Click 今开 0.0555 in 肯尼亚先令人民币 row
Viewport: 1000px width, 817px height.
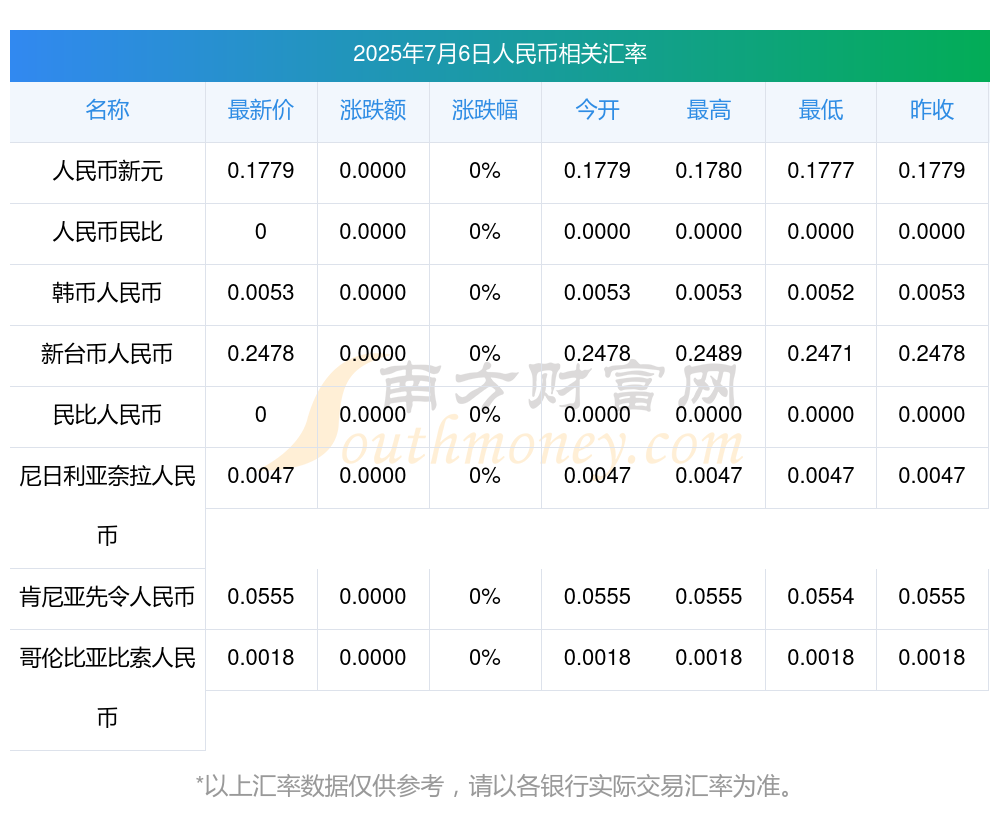tap(597, 597)
